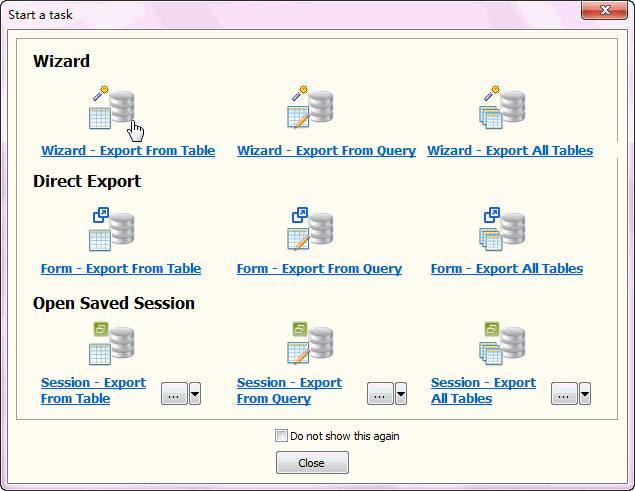Launch Form - Export From Table link

pyautogui.click(x=121, y=269)
